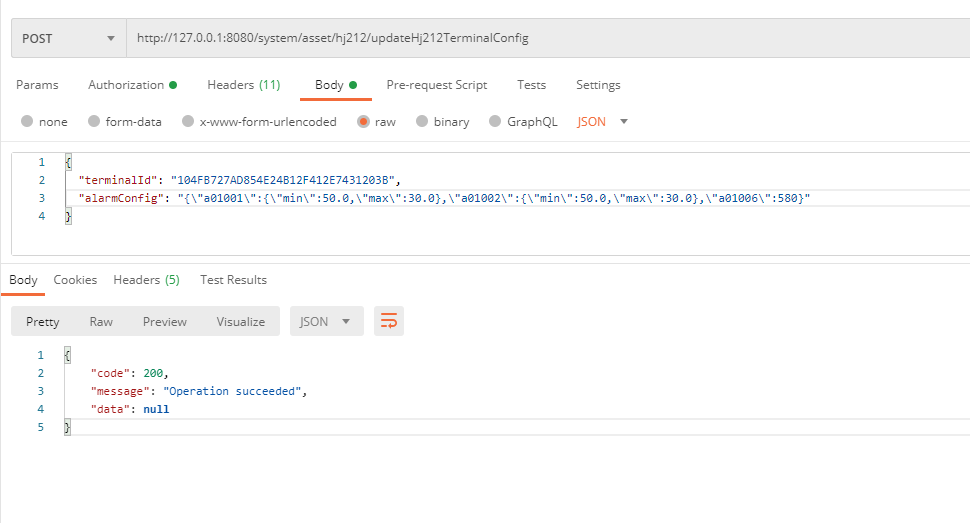Select the raw body radio button
970x523 pixels.
[x=363, y=122]
